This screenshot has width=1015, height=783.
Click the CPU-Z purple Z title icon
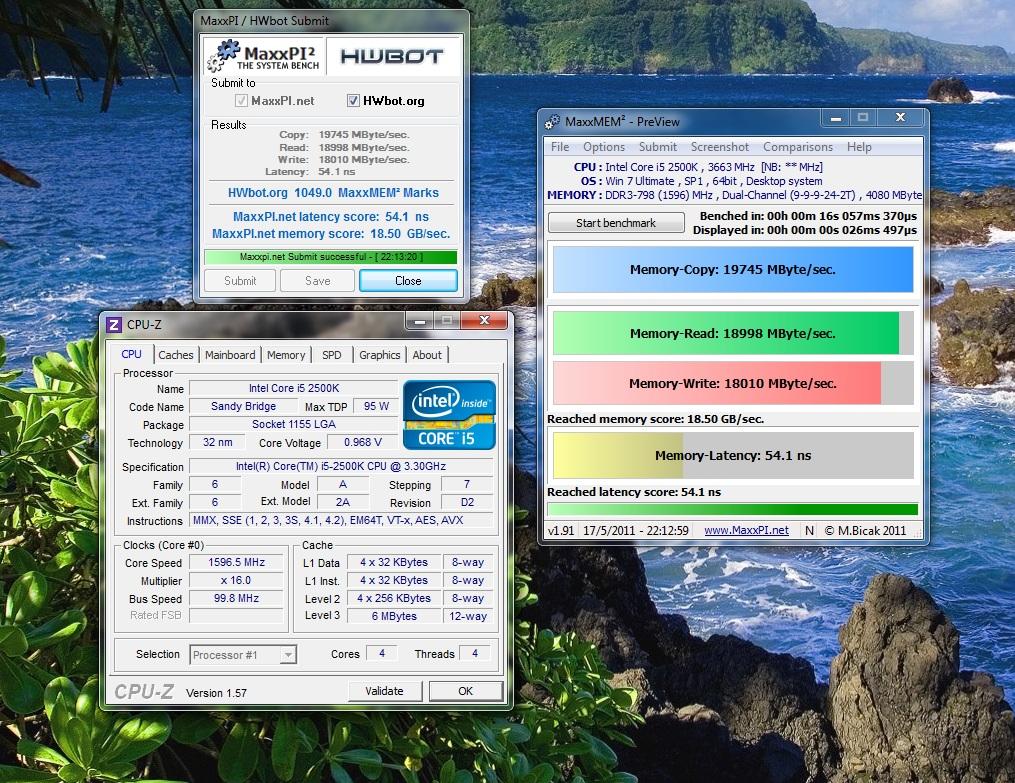(x=114, y=325)
